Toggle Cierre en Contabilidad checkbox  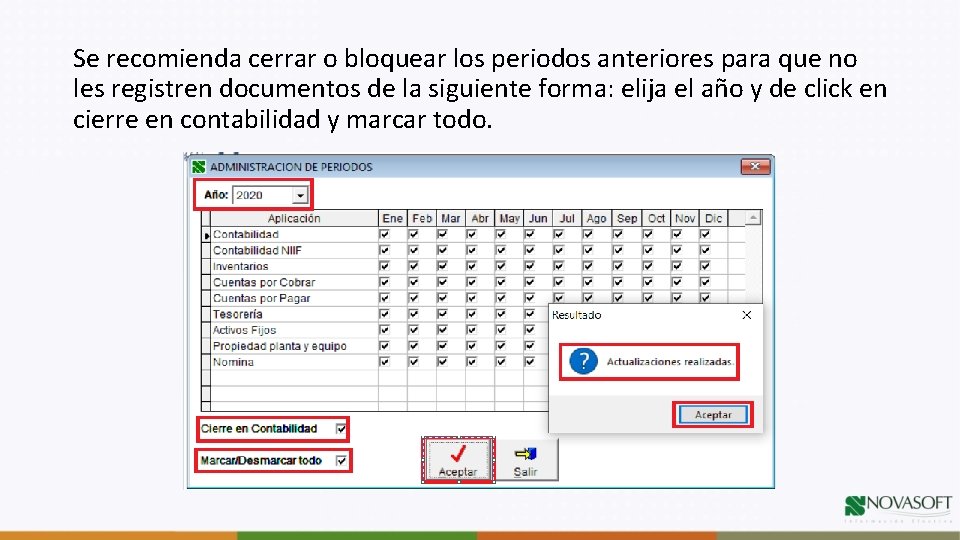pos(341,429)
